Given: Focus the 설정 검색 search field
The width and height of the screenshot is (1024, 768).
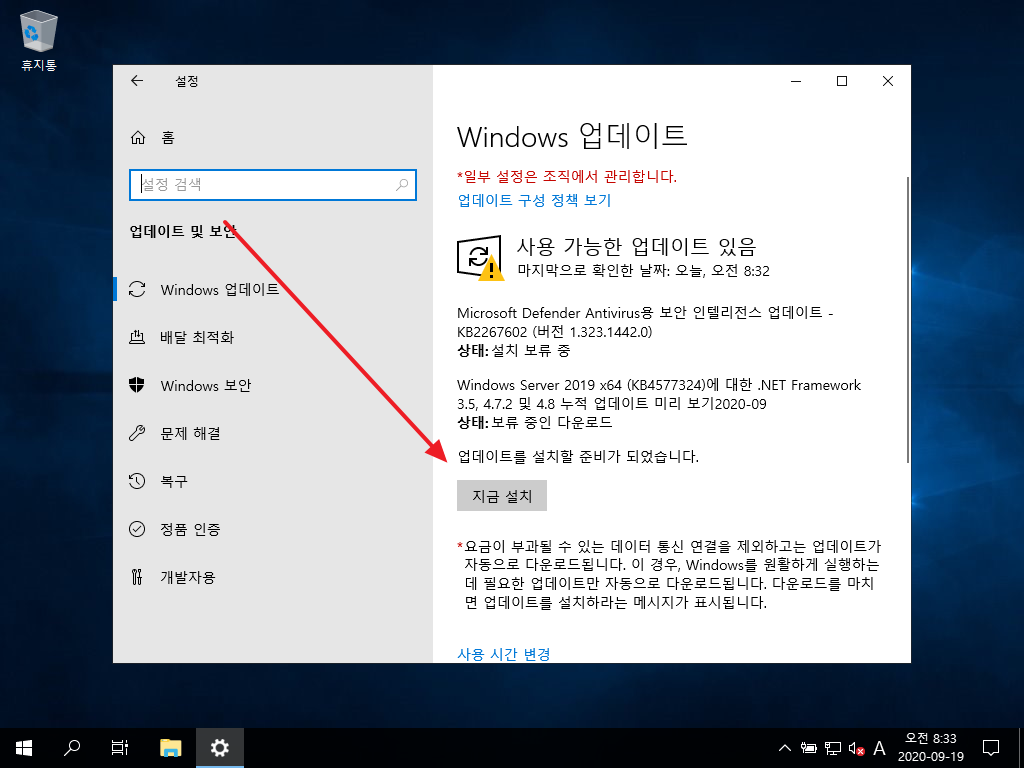Looking at the screenshot, I should pos(273,185).
